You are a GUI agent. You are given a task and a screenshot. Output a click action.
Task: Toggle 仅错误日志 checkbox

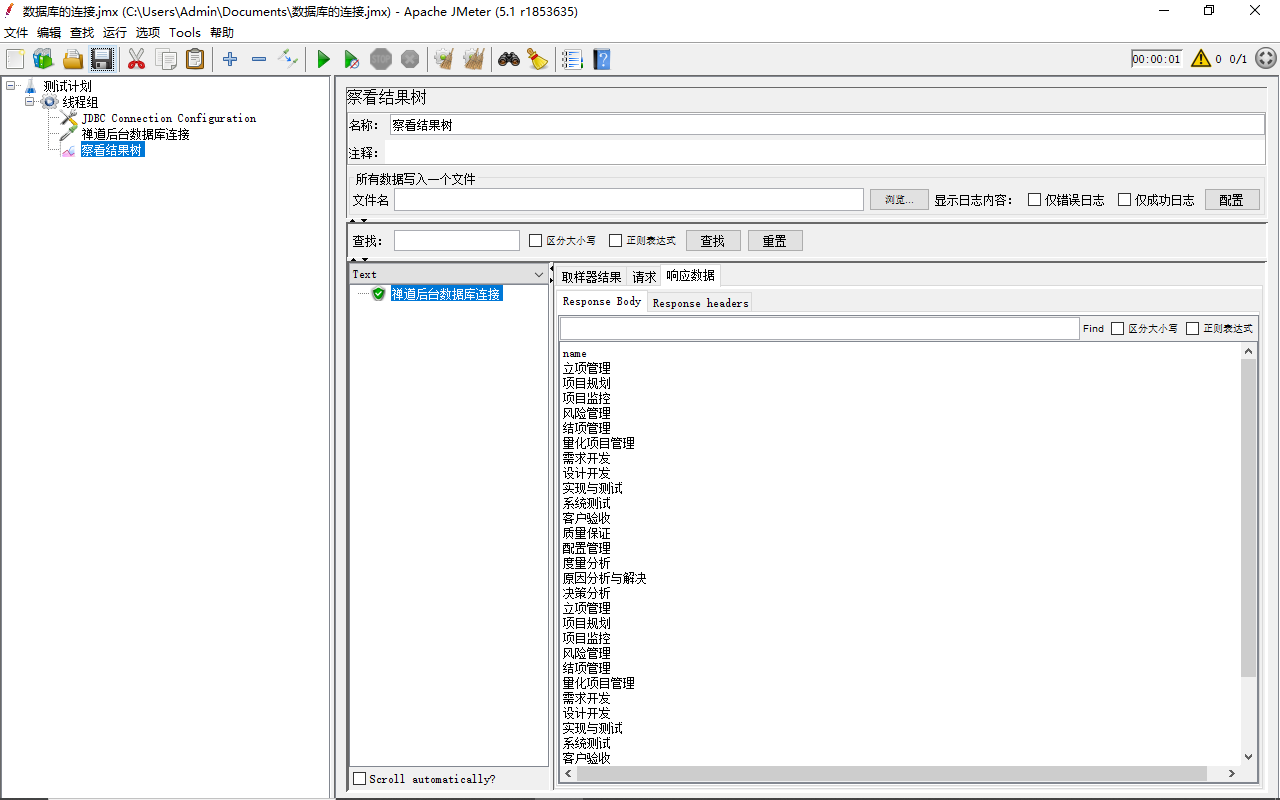pos(1035,199)
